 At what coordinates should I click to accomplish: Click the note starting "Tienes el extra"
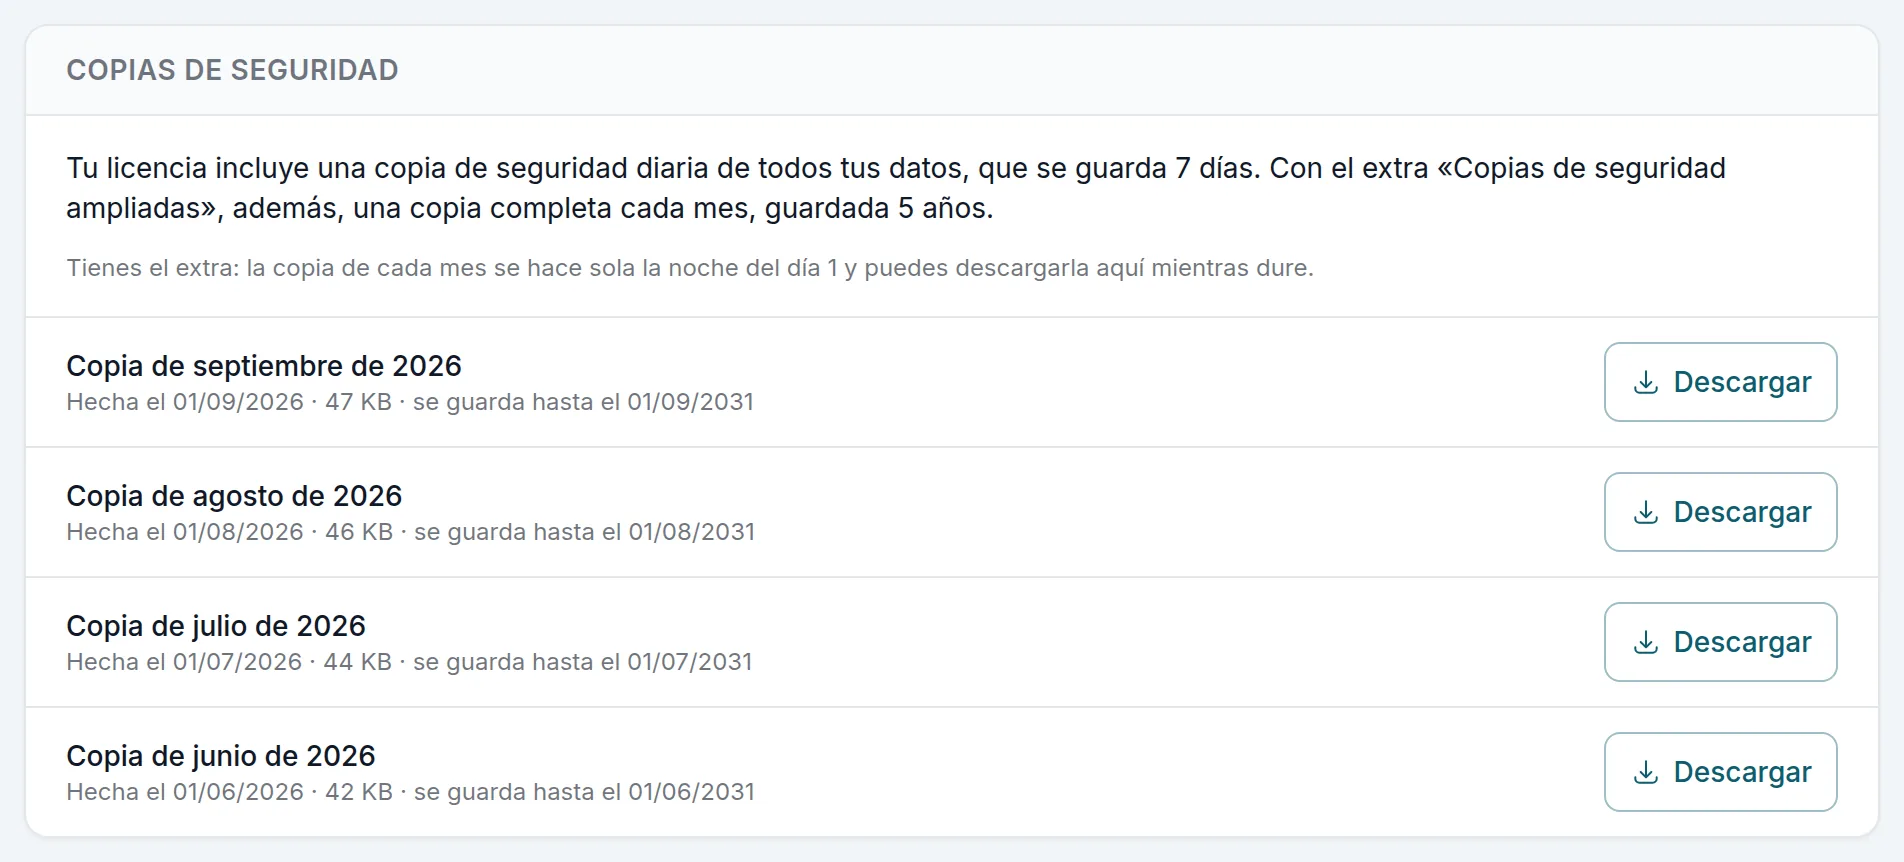690,268
